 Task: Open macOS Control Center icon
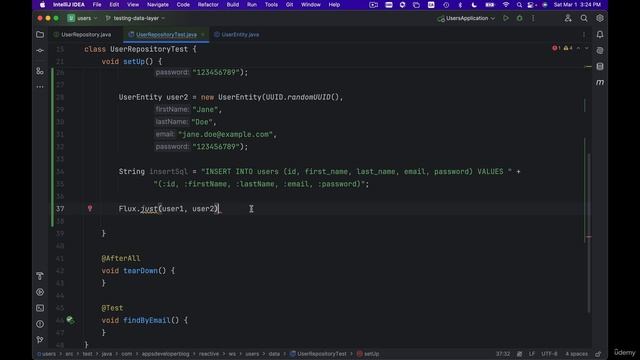click(x=531, y=4)
